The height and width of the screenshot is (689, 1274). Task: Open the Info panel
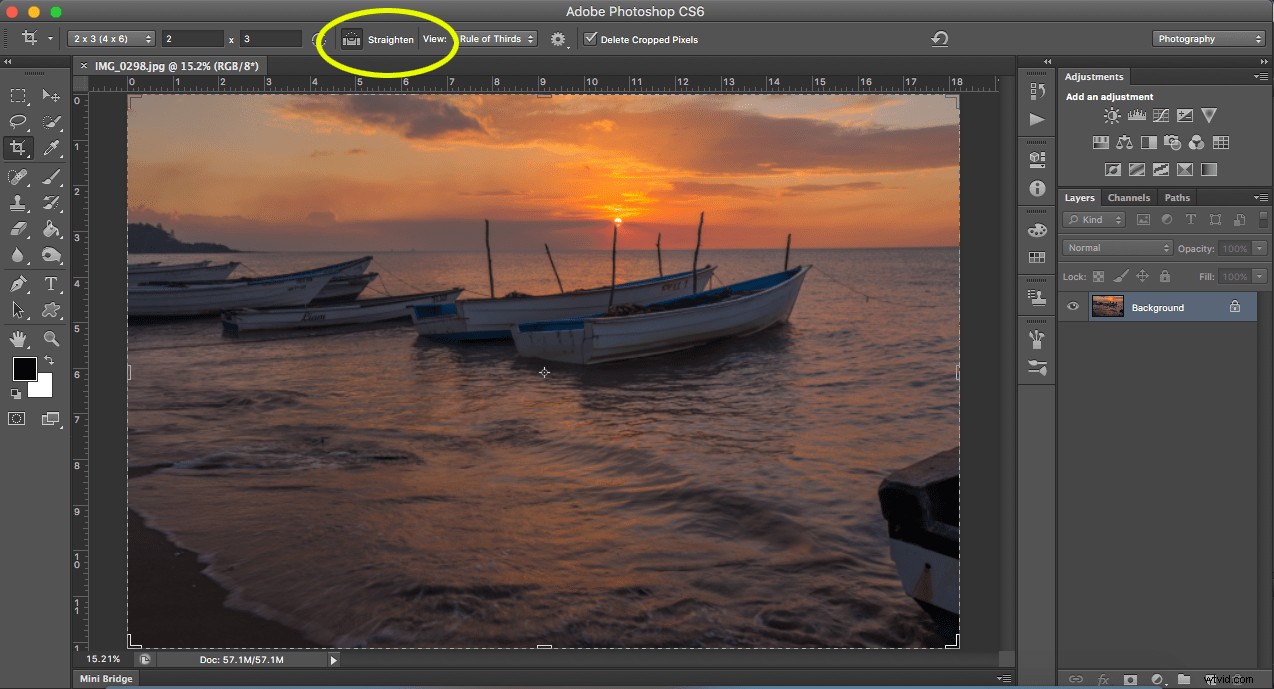point(1038,189)
